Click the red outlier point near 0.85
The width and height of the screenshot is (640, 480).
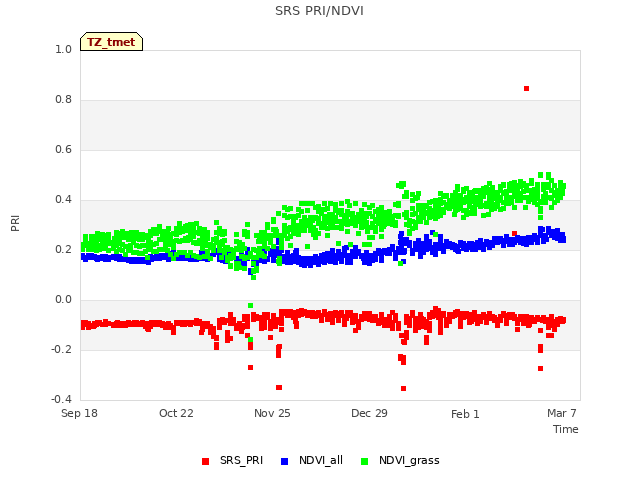[x=527, y=89]
